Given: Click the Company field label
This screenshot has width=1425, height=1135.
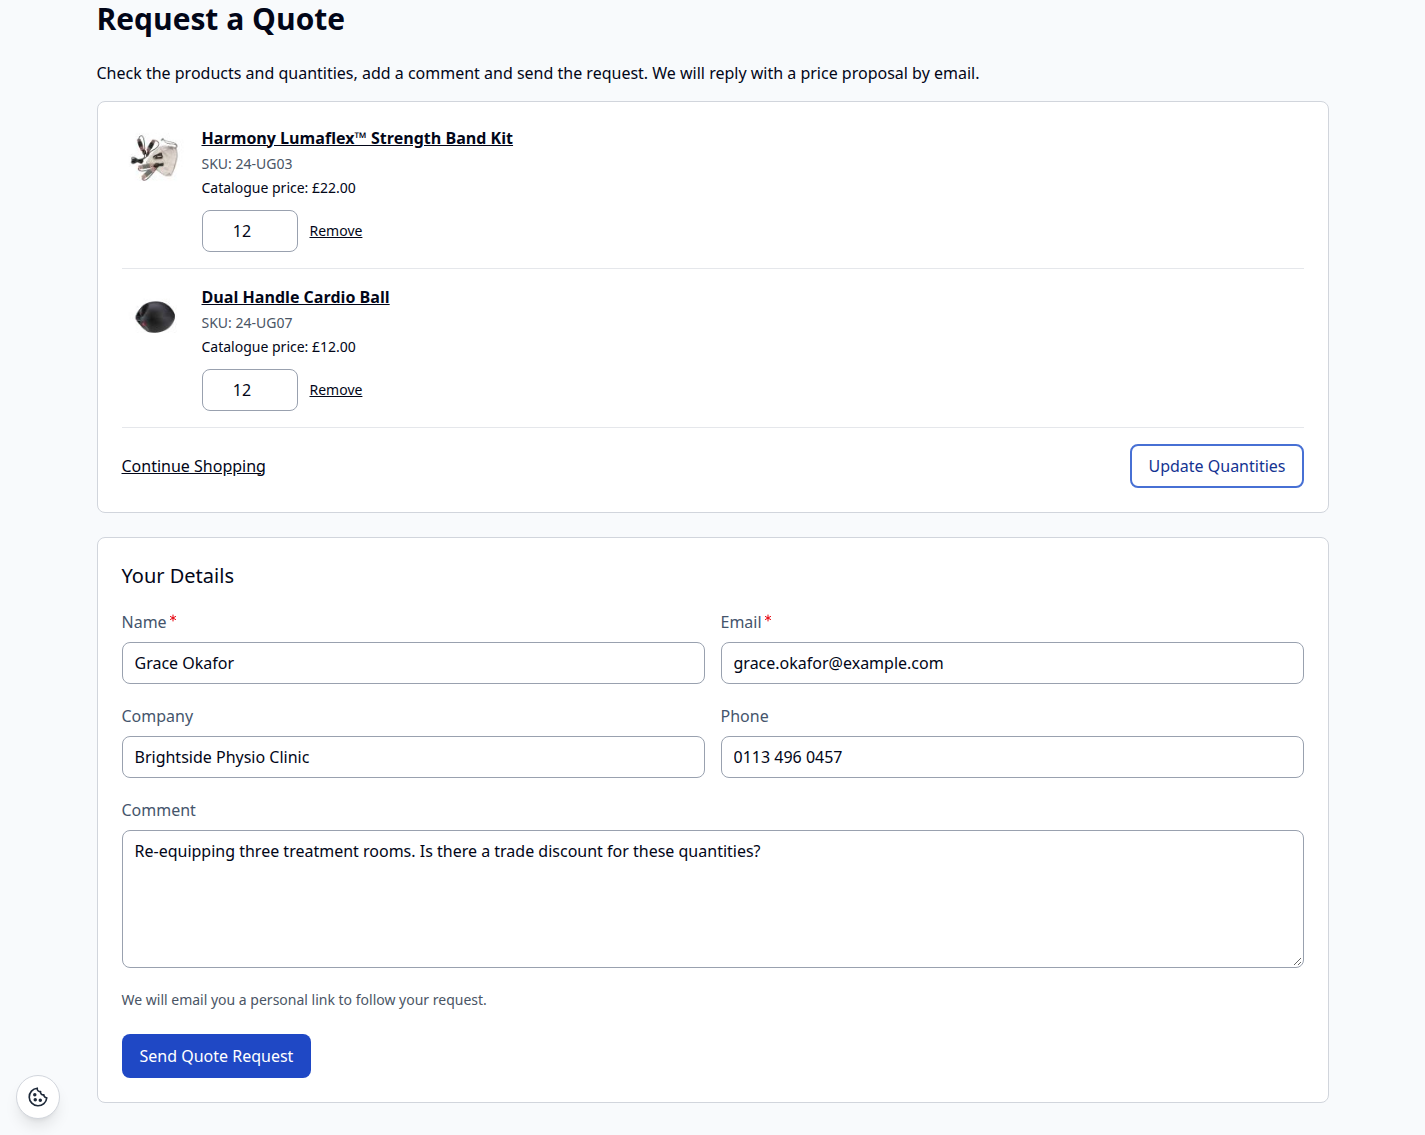Looking at the screenshot, I should click(158, 716).
